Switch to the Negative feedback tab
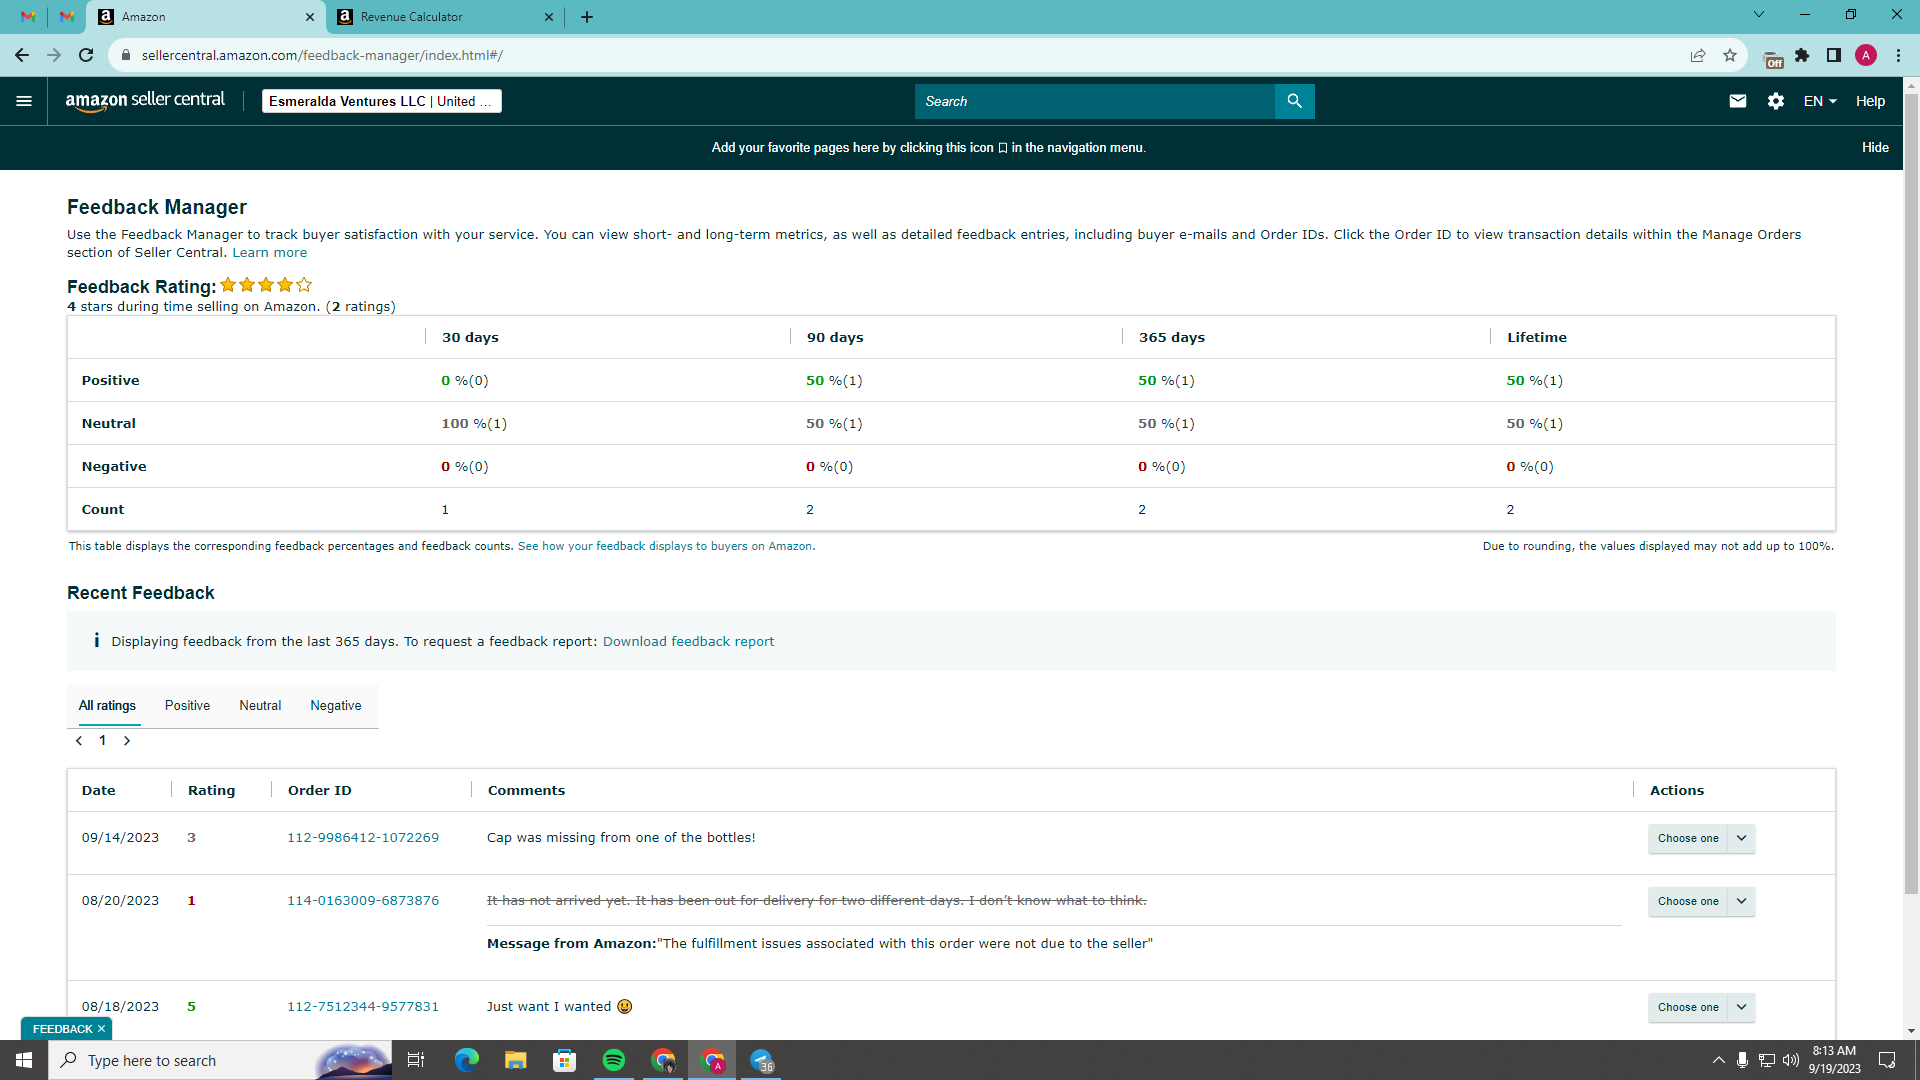This screenshot has width=1920, height=1080. click(336, 706)
